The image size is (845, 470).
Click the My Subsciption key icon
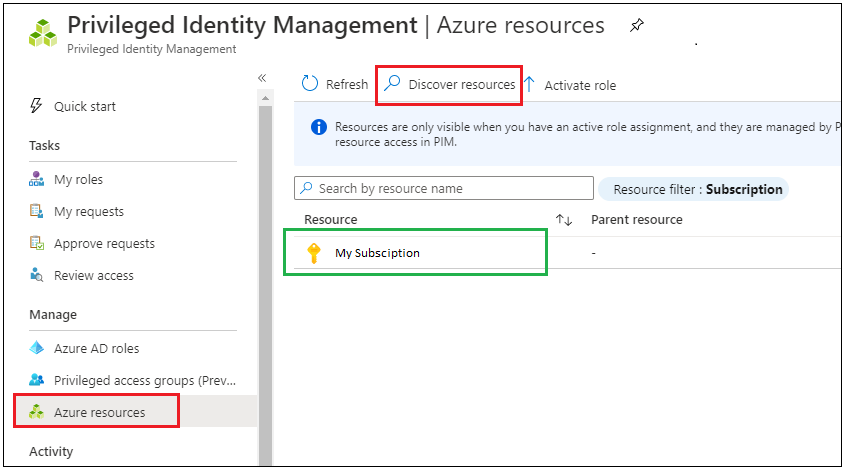[x=314, y=253]
